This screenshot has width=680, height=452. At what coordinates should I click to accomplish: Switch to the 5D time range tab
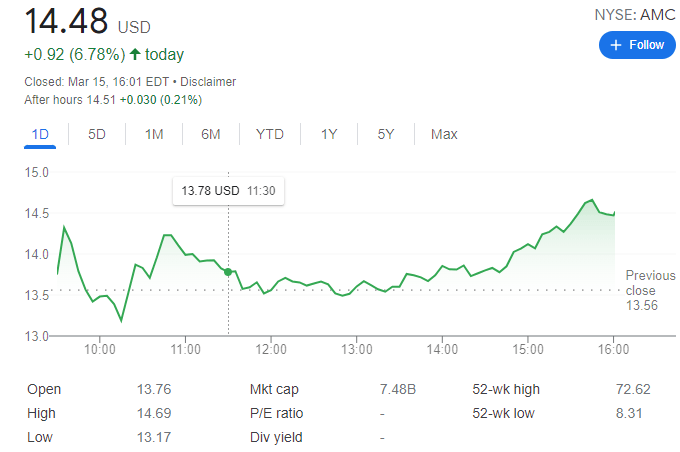point(97,134)
